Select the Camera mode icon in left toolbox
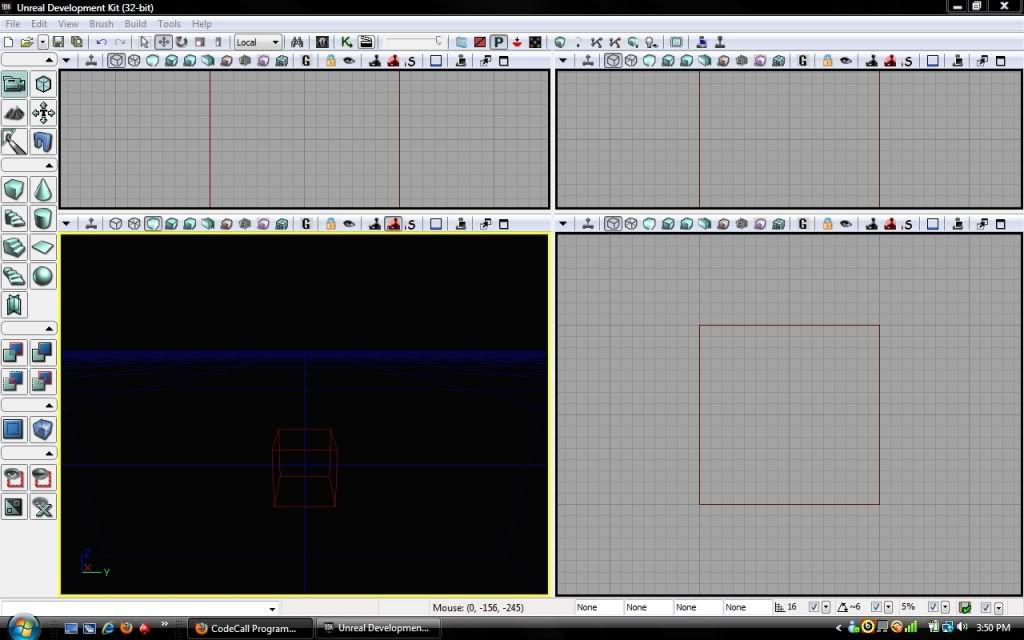The height and width of the screenshot is (640, 1024). click(14, 84)
